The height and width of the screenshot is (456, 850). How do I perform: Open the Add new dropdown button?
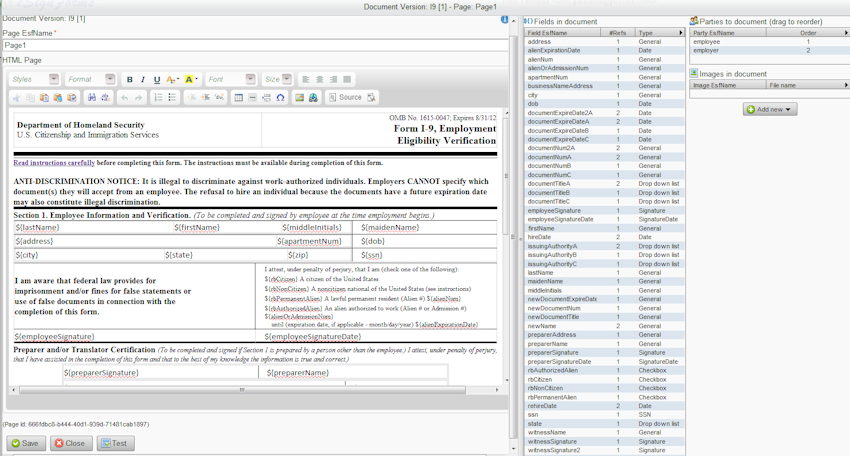tap(770, 110)
